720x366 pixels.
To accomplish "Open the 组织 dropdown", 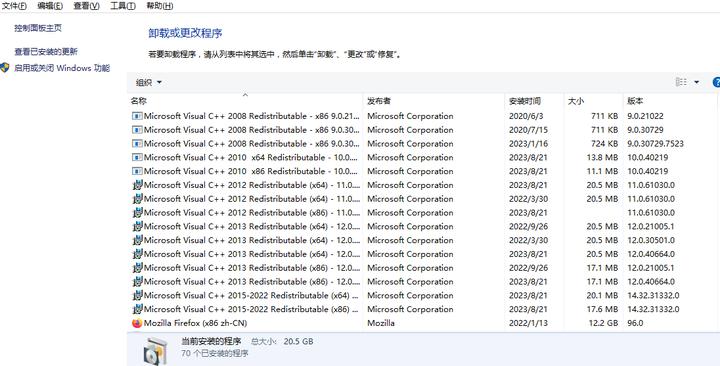I will pos(149,82).
